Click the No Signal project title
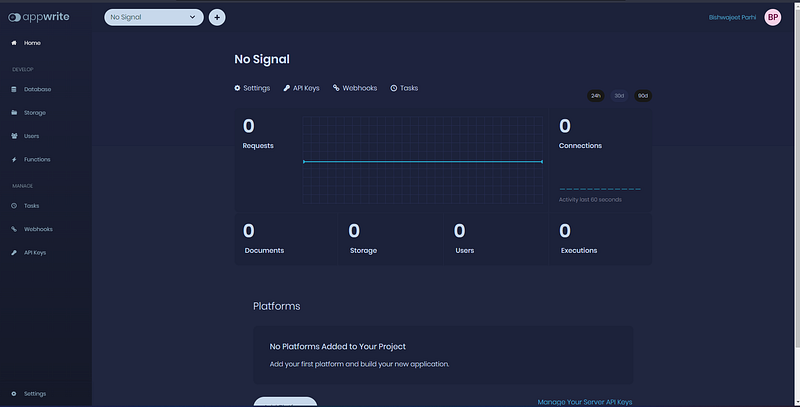 262,59
